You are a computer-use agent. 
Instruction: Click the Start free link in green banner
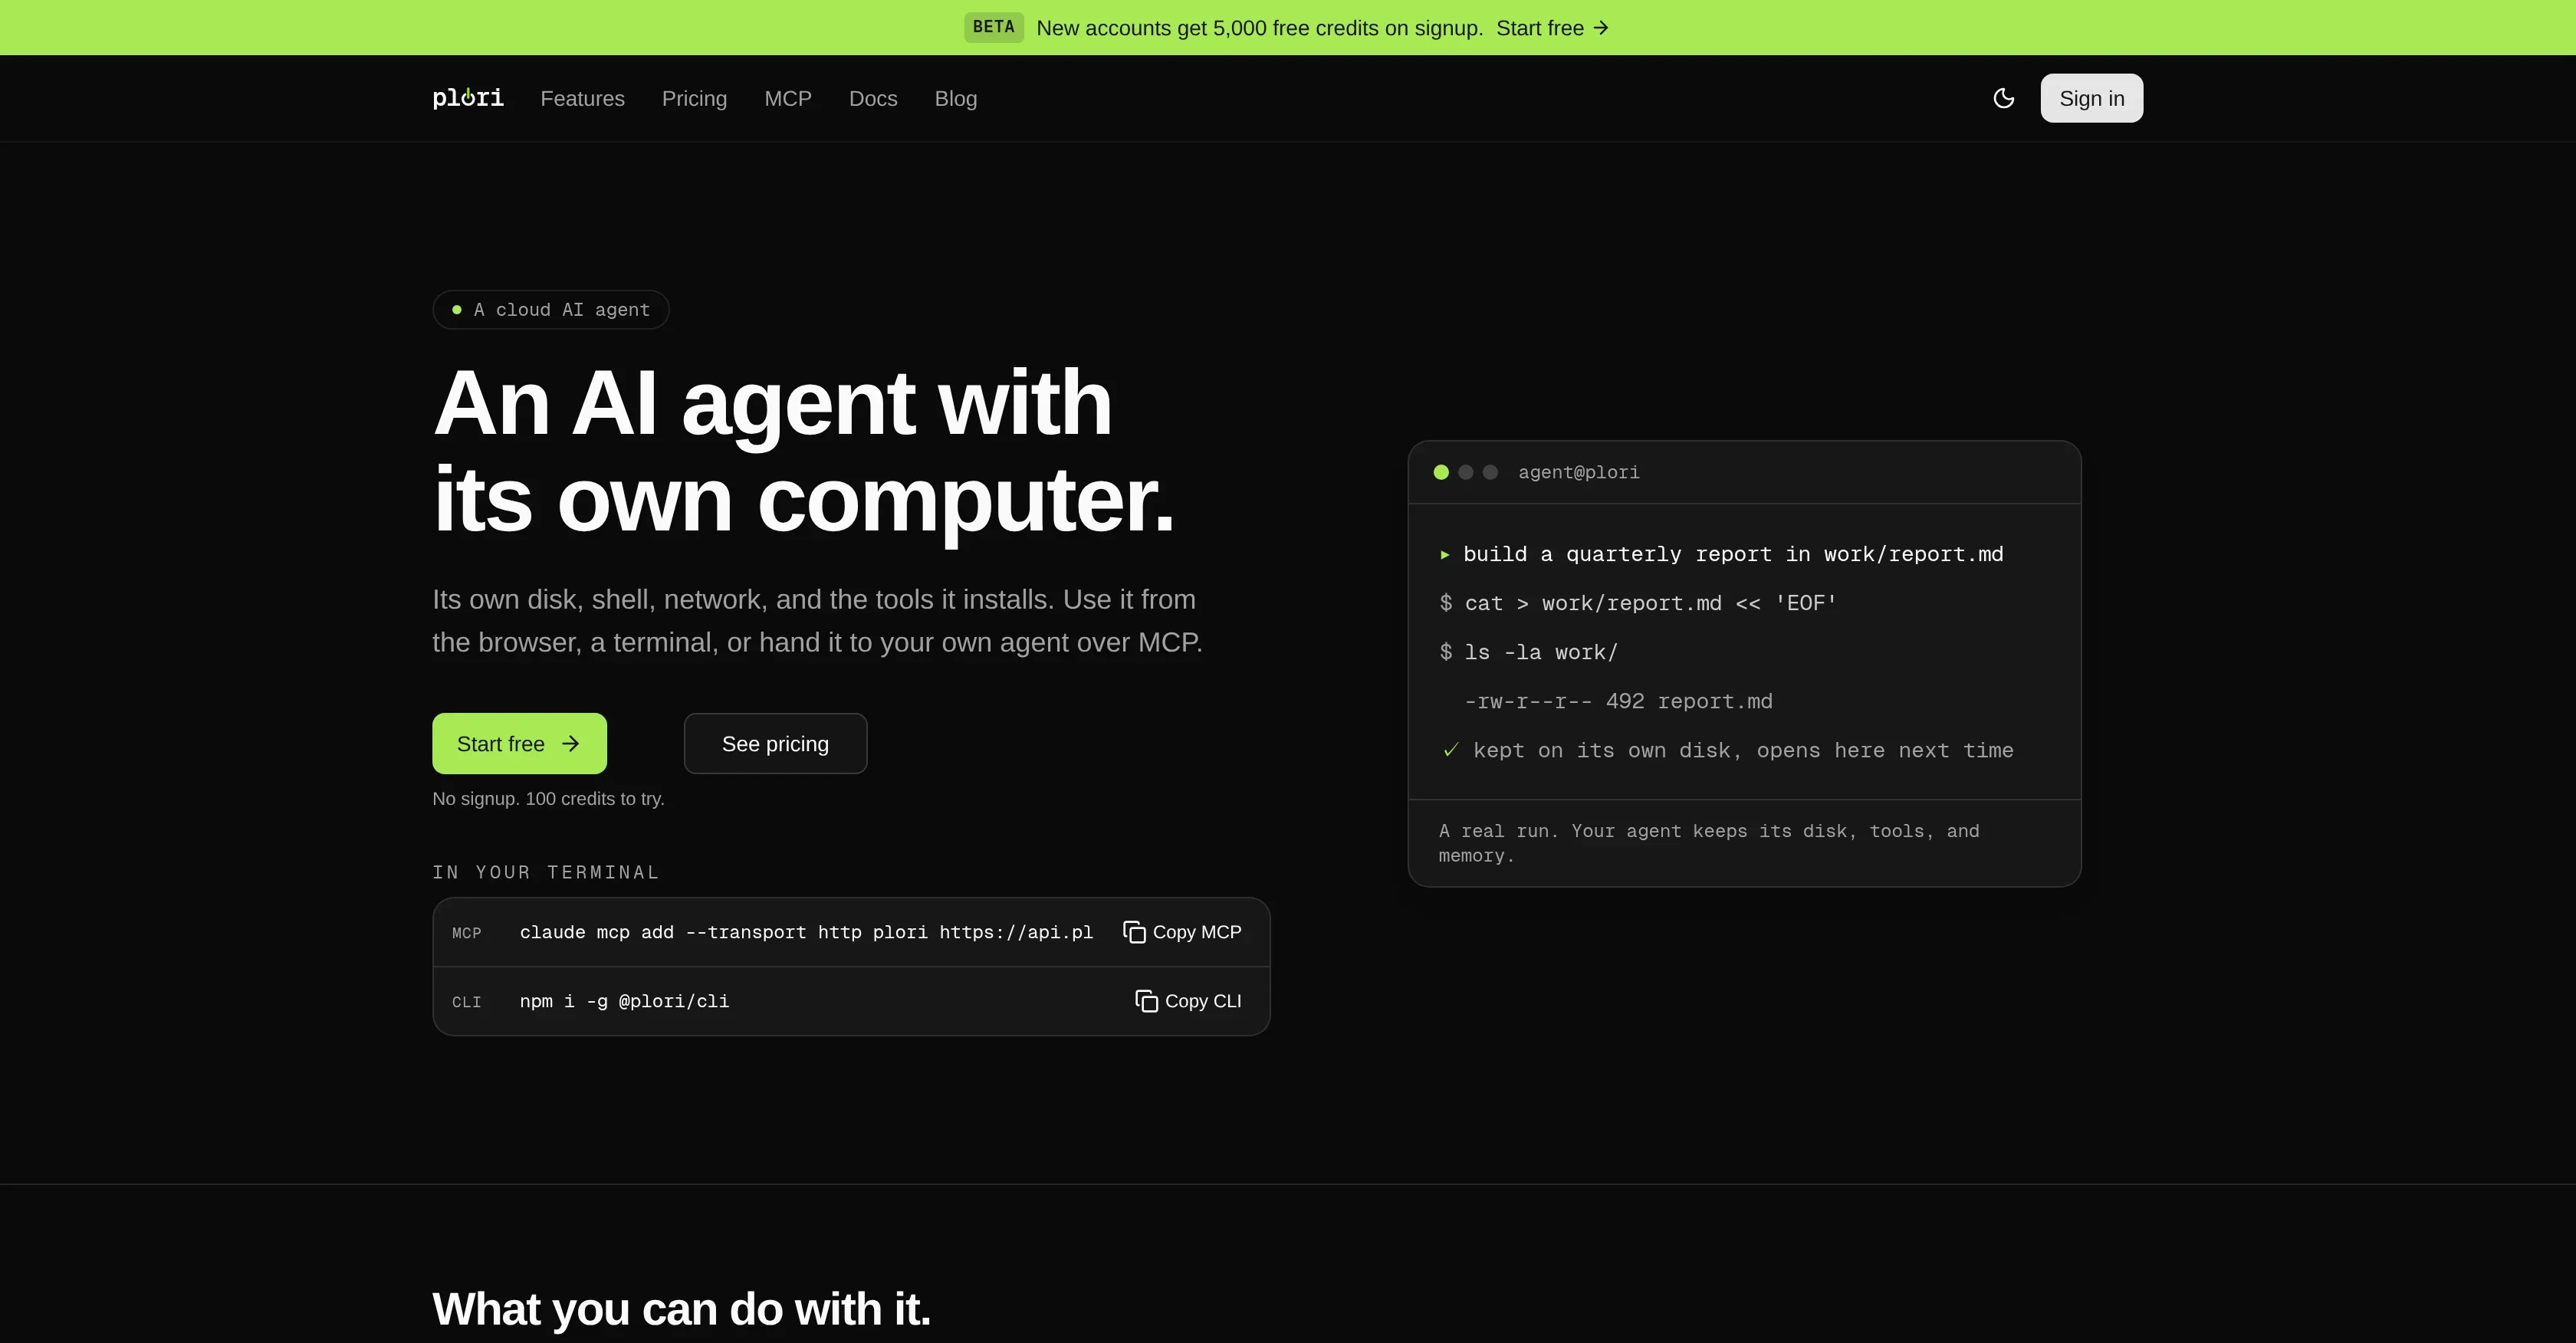coord(1552,28)
